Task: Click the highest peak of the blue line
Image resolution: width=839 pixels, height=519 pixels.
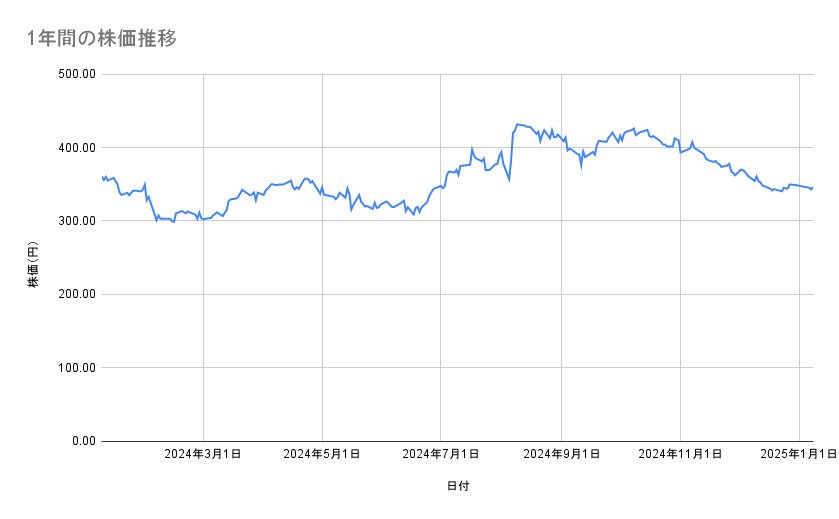Action: tap(517, 124)
